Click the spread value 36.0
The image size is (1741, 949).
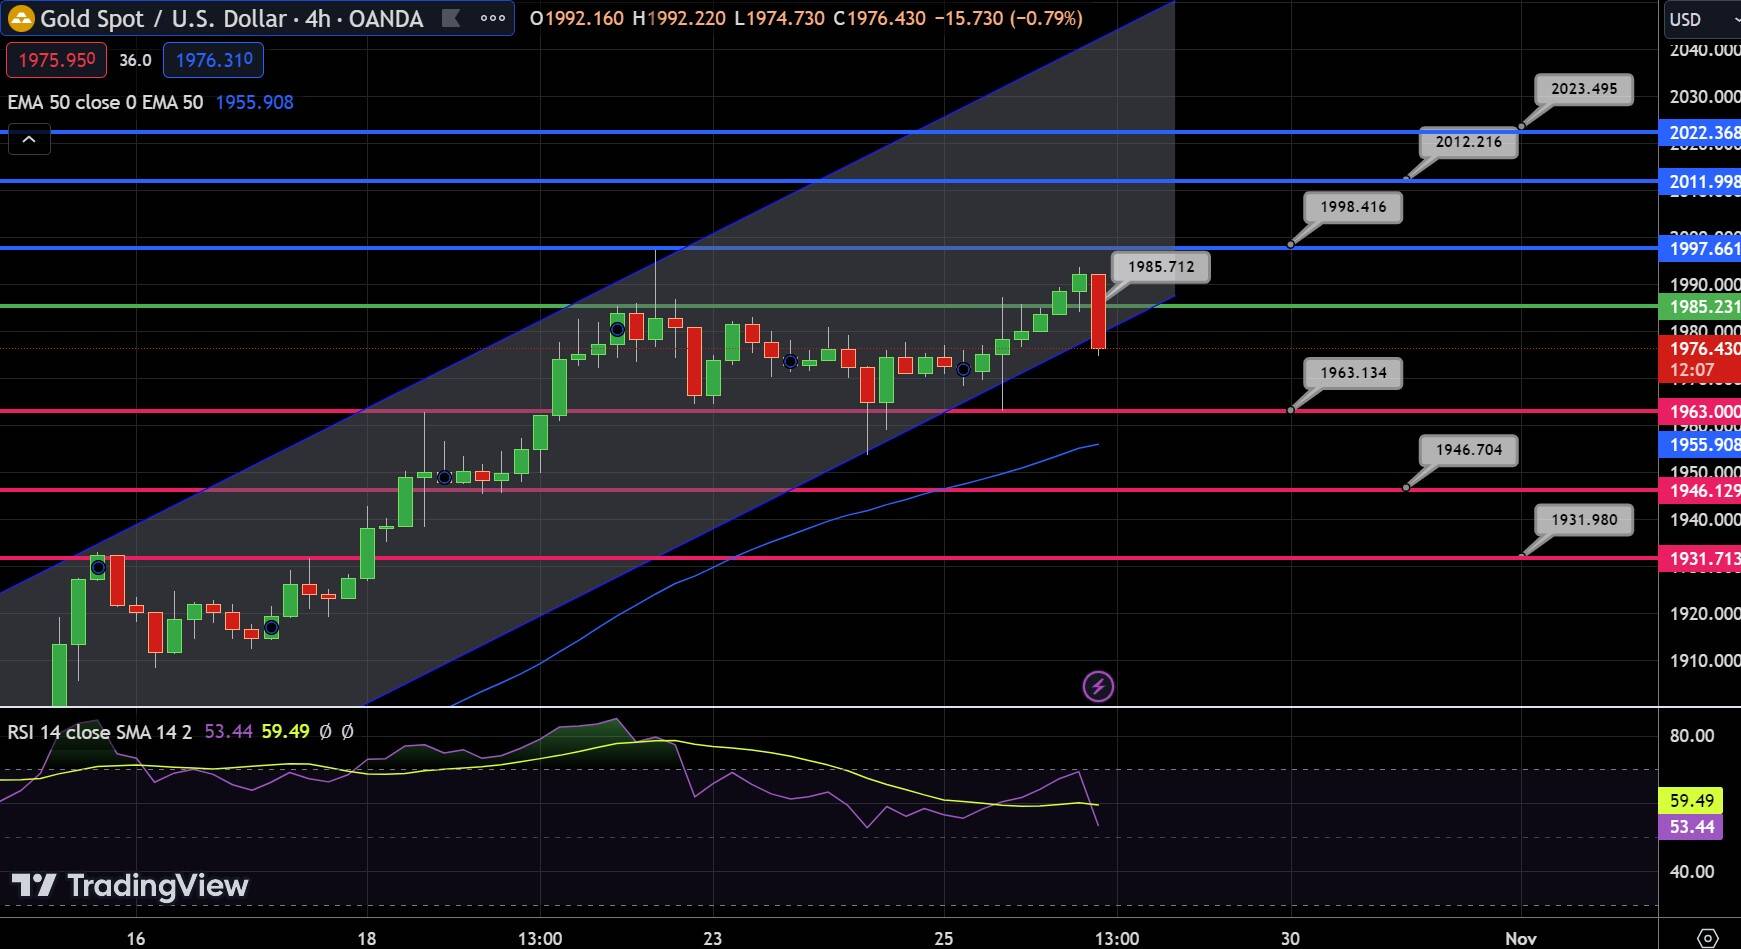(x=135, y=60)
